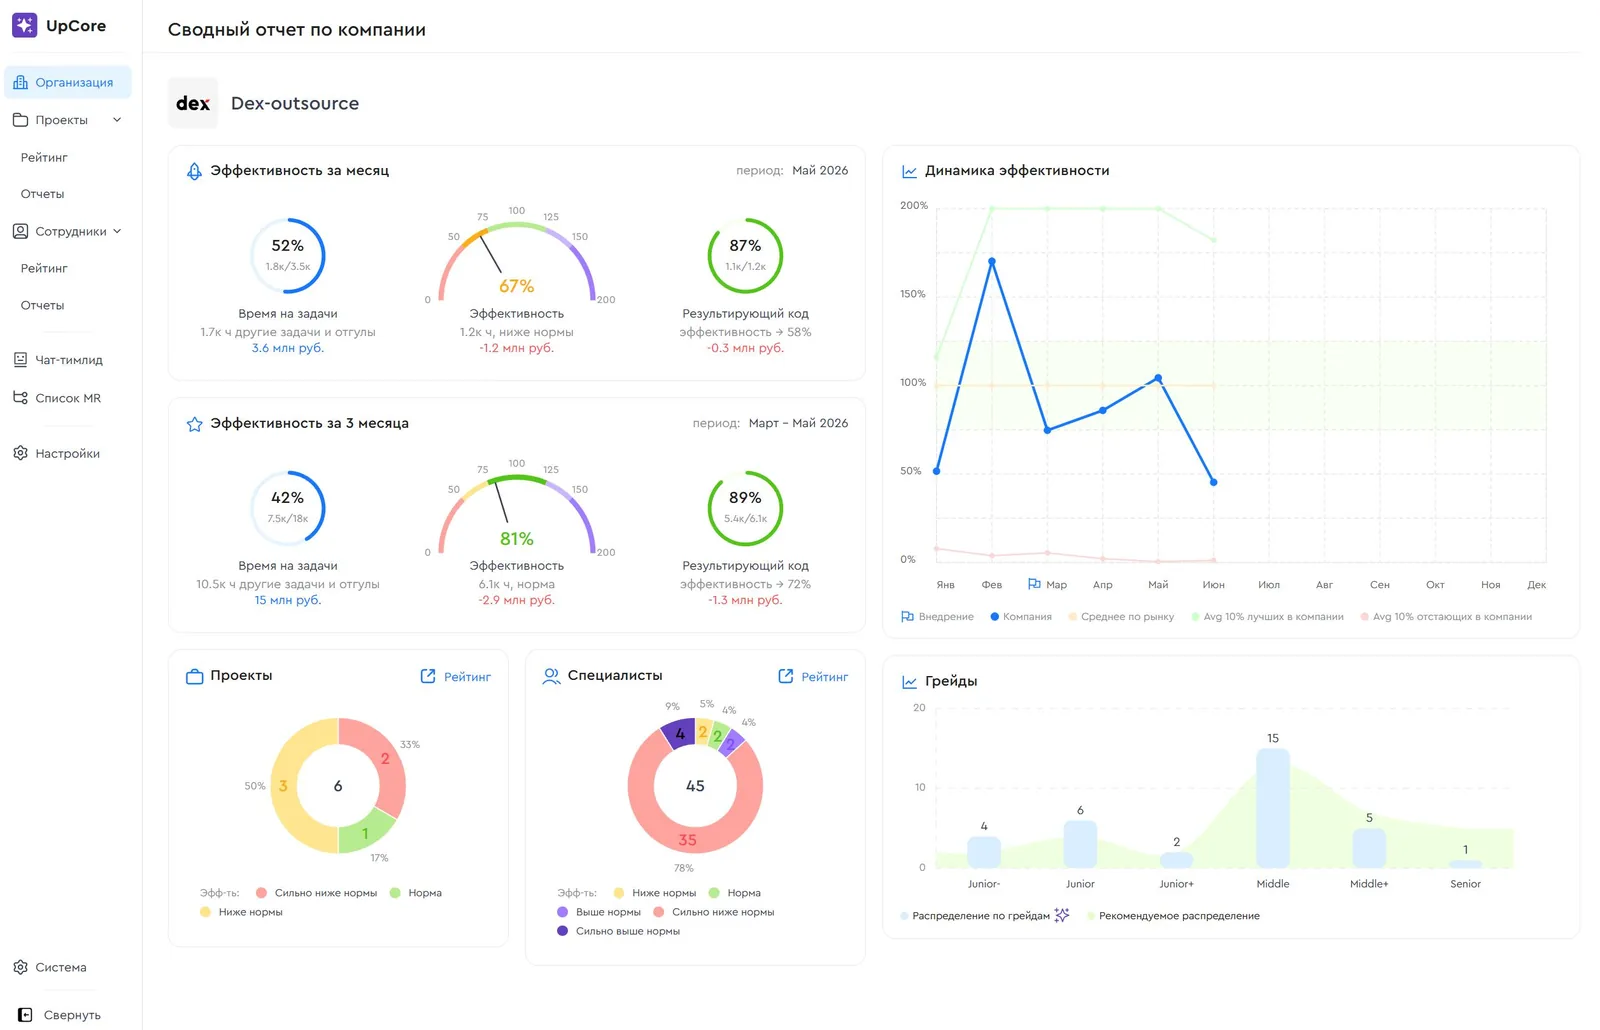
Task: Click sparkle icon next to Распределение по грейдам
Action: (x=1062, y=915)
